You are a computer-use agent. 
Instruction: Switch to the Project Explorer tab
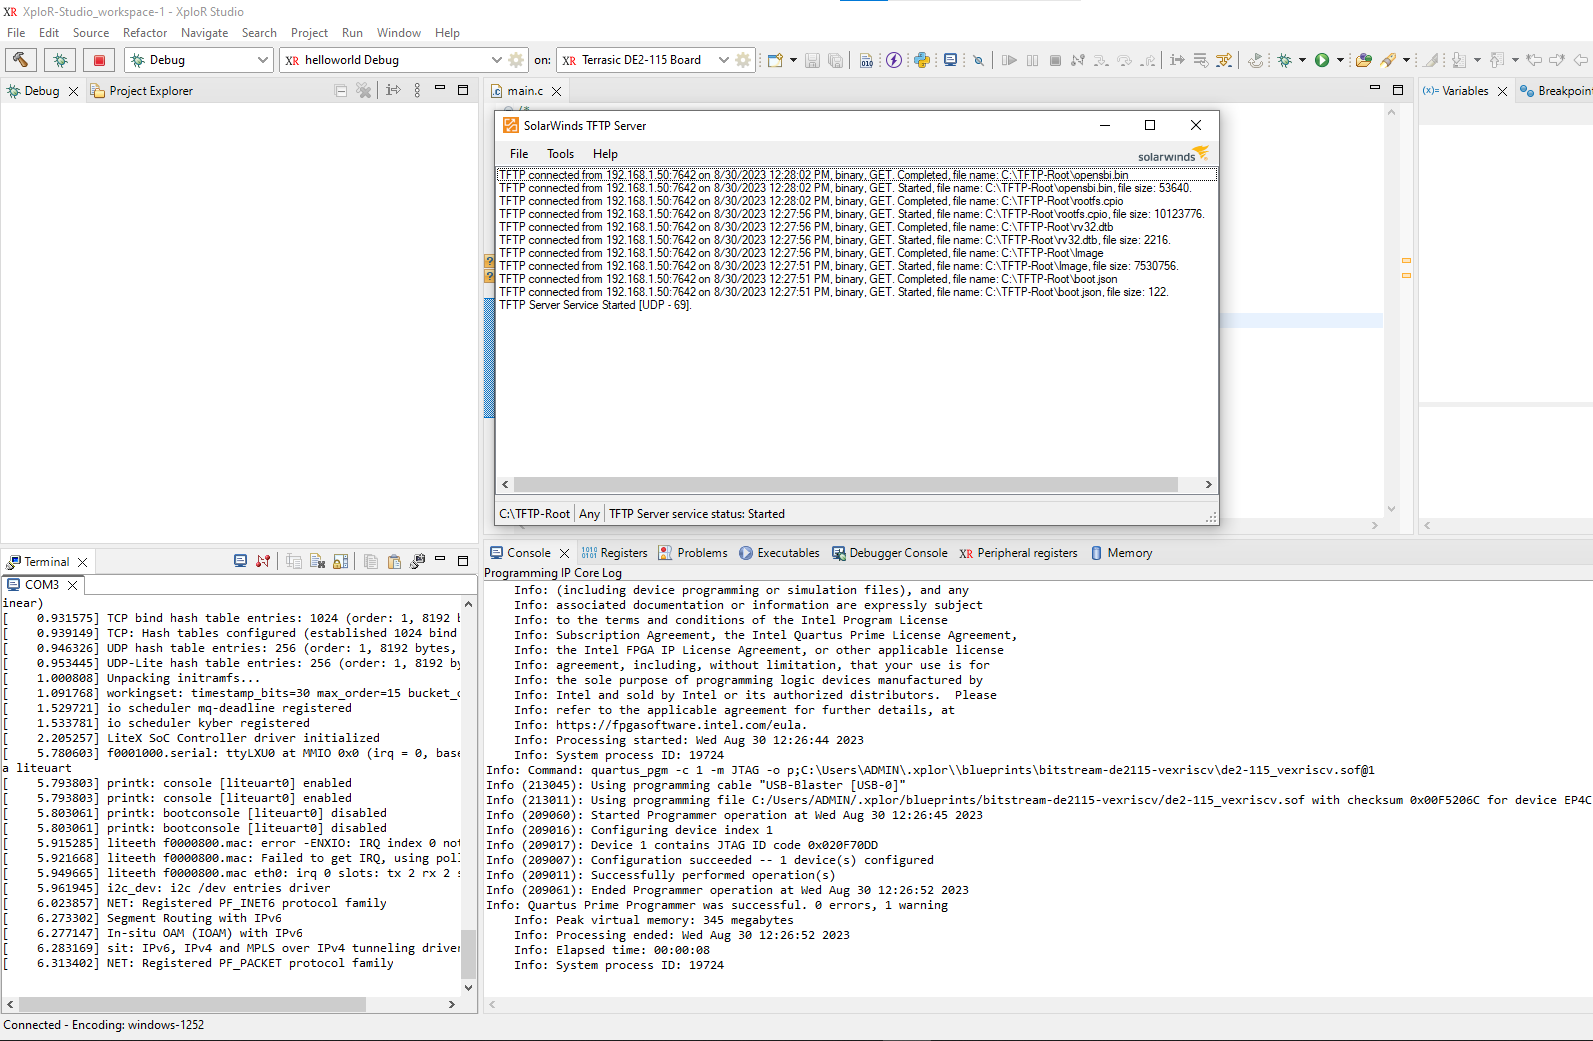141,91
